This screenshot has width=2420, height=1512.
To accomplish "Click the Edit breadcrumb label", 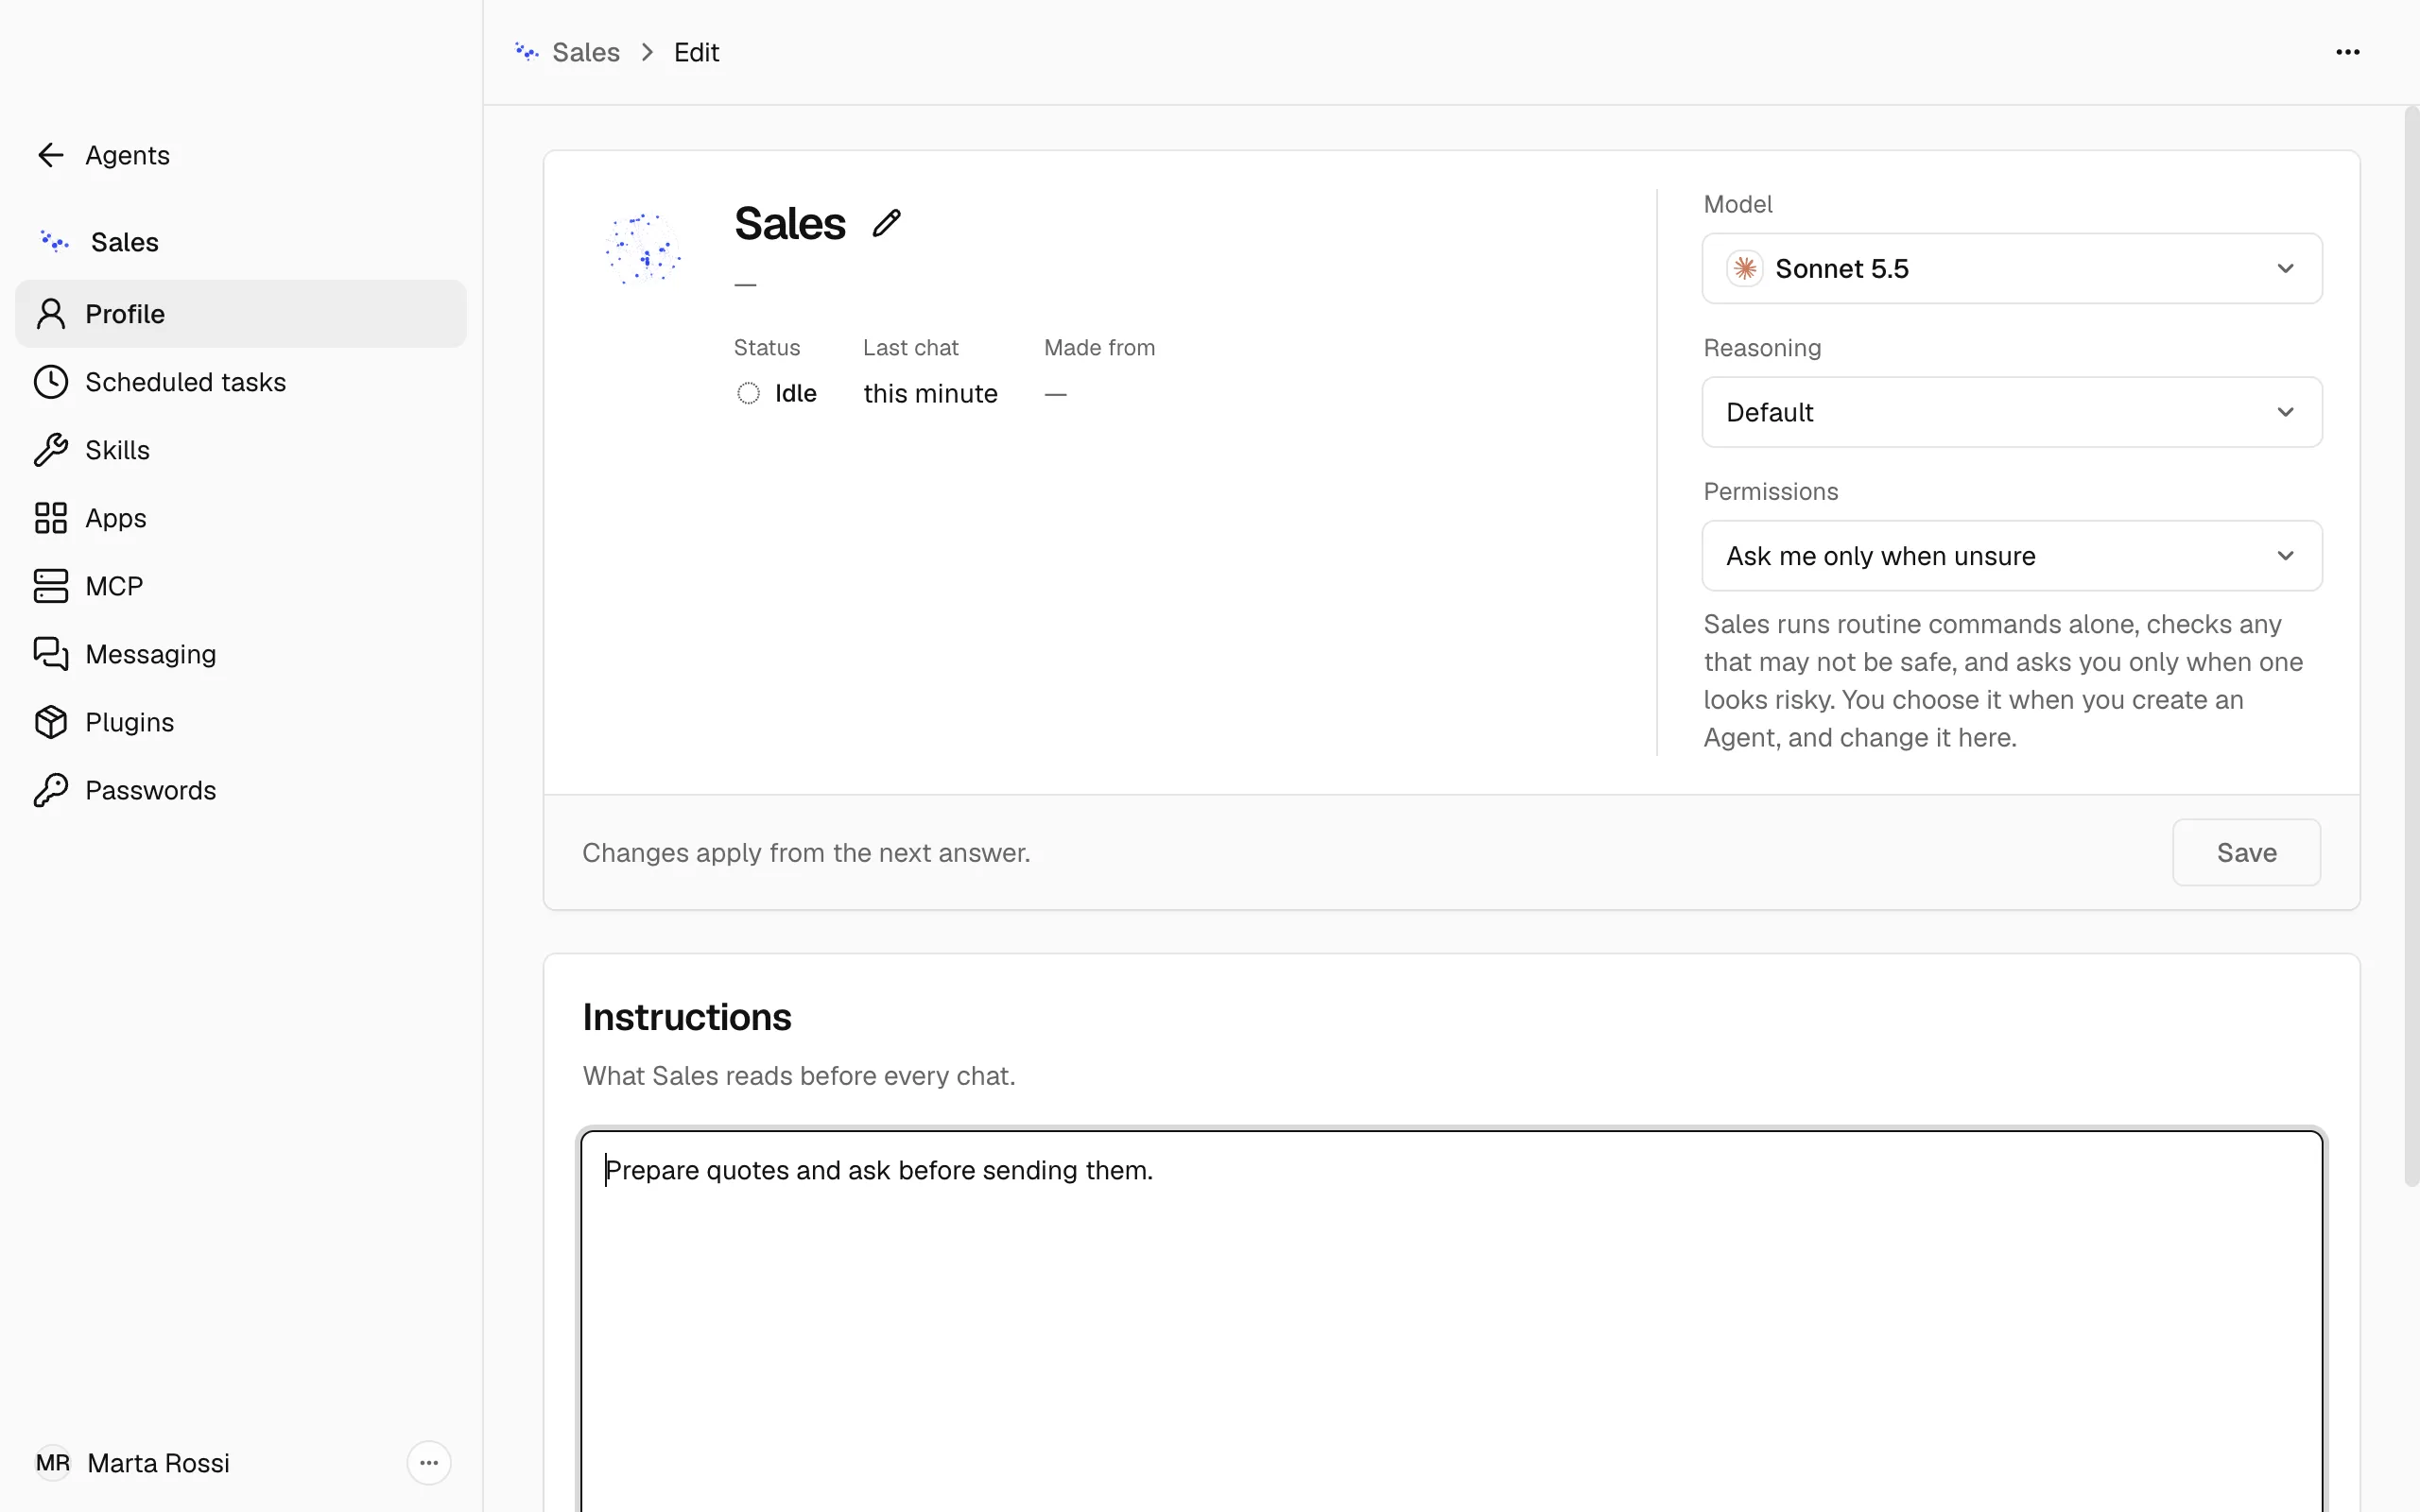I will [x=696, y=52].
